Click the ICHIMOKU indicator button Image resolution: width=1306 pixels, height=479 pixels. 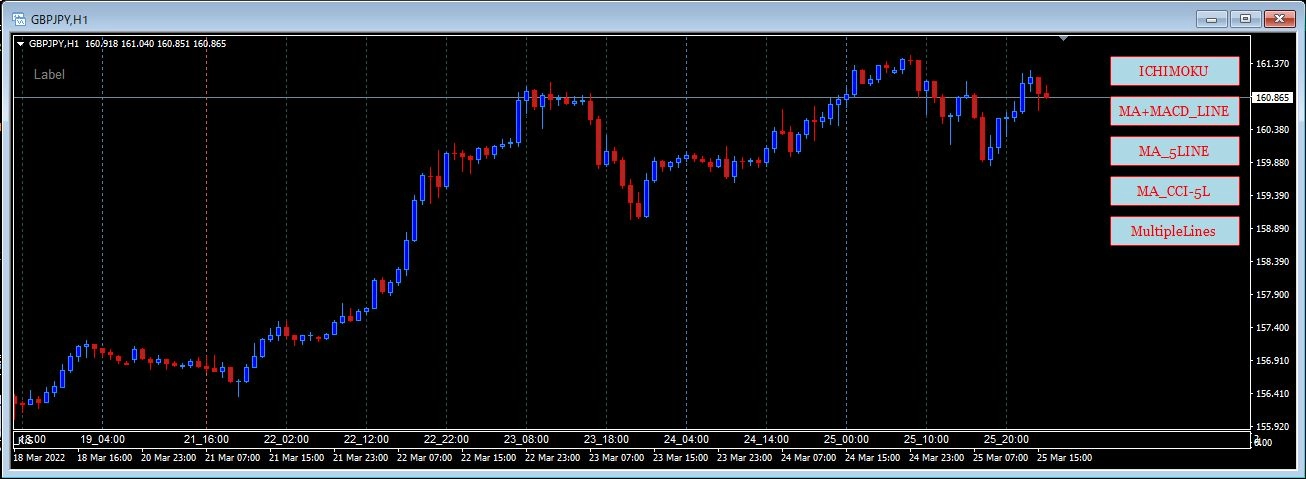pyautogui.click(x=1175, y=71)
